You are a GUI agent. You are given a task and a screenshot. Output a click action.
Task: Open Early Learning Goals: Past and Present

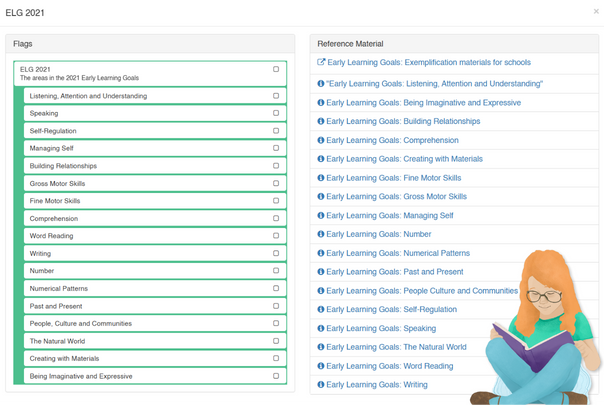pyautogui.click(x=394, y=272)
